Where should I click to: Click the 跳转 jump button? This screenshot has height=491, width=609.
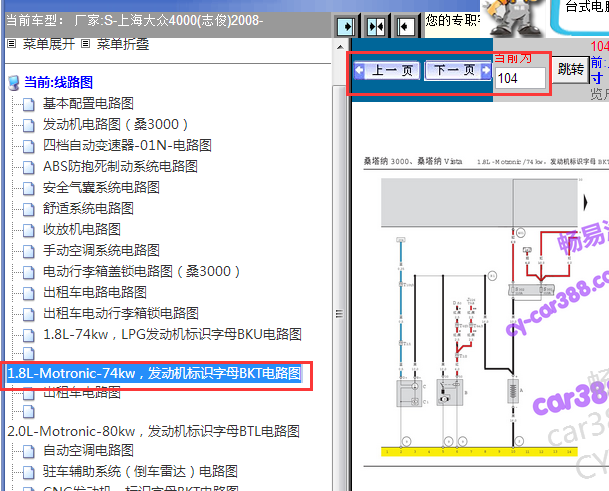[x=571, y=70]
